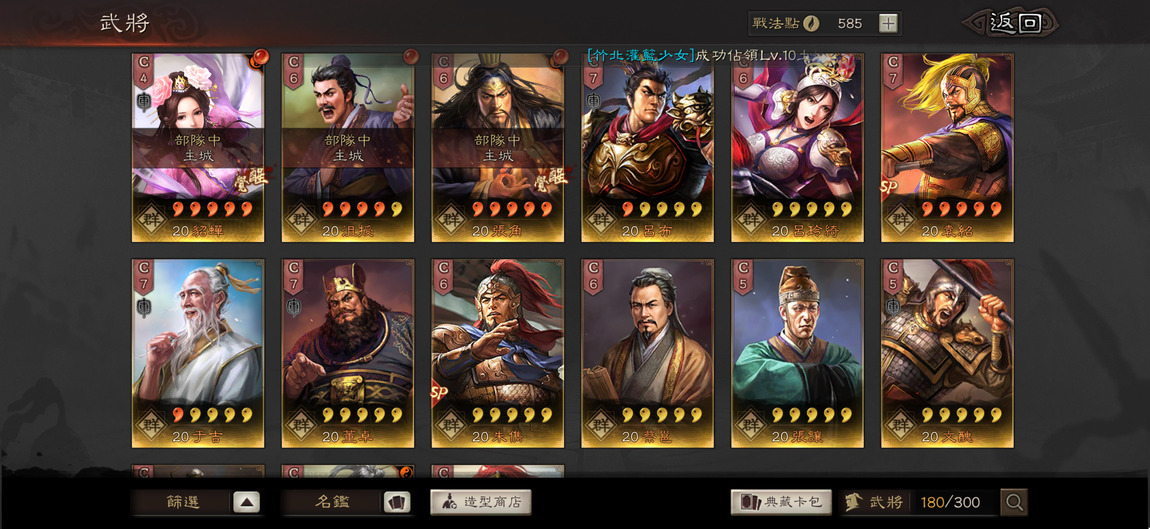Click the 名鑑 card deck icon

tap(397, 503)
